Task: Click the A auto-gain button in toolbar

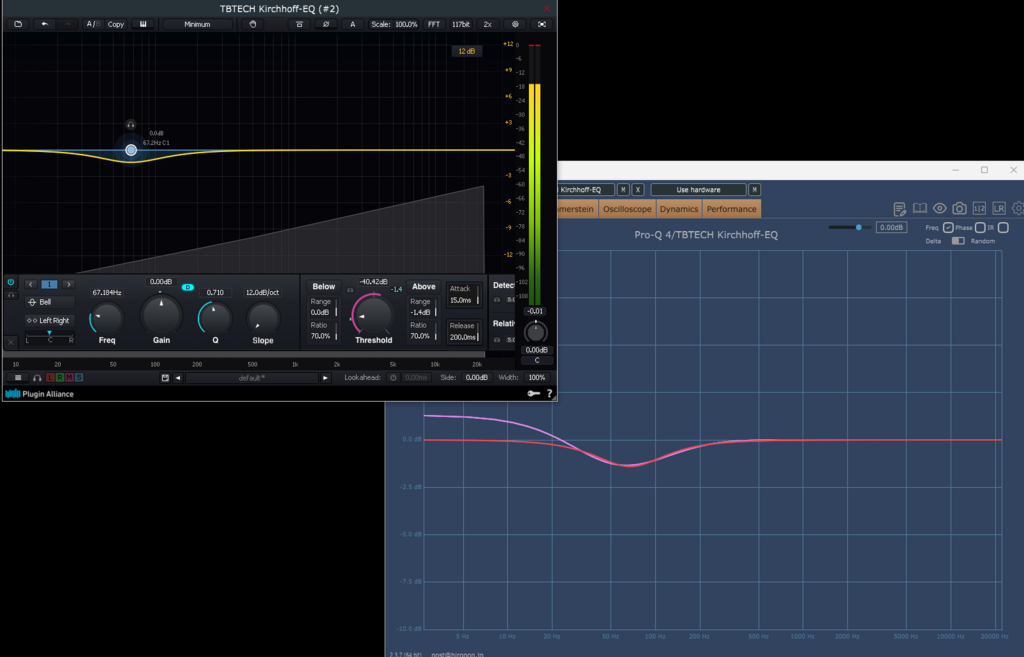Action: 353,24
